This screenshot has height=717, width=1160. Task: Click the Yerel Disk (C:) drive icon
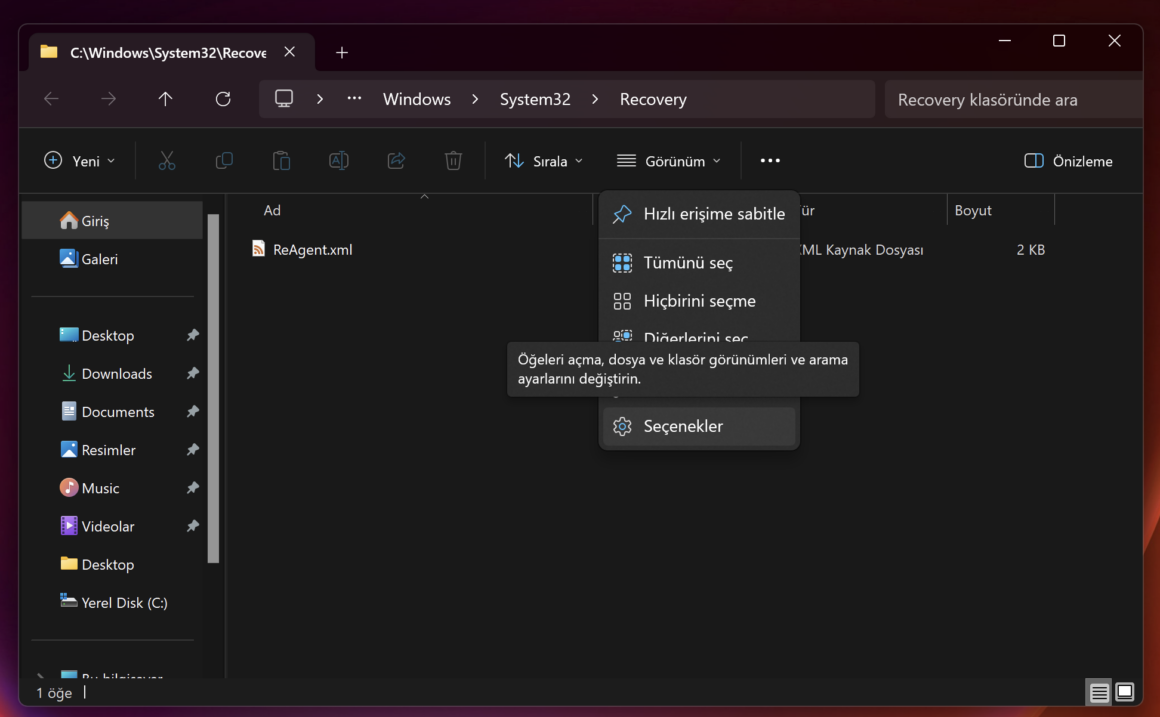pos(68,601)
